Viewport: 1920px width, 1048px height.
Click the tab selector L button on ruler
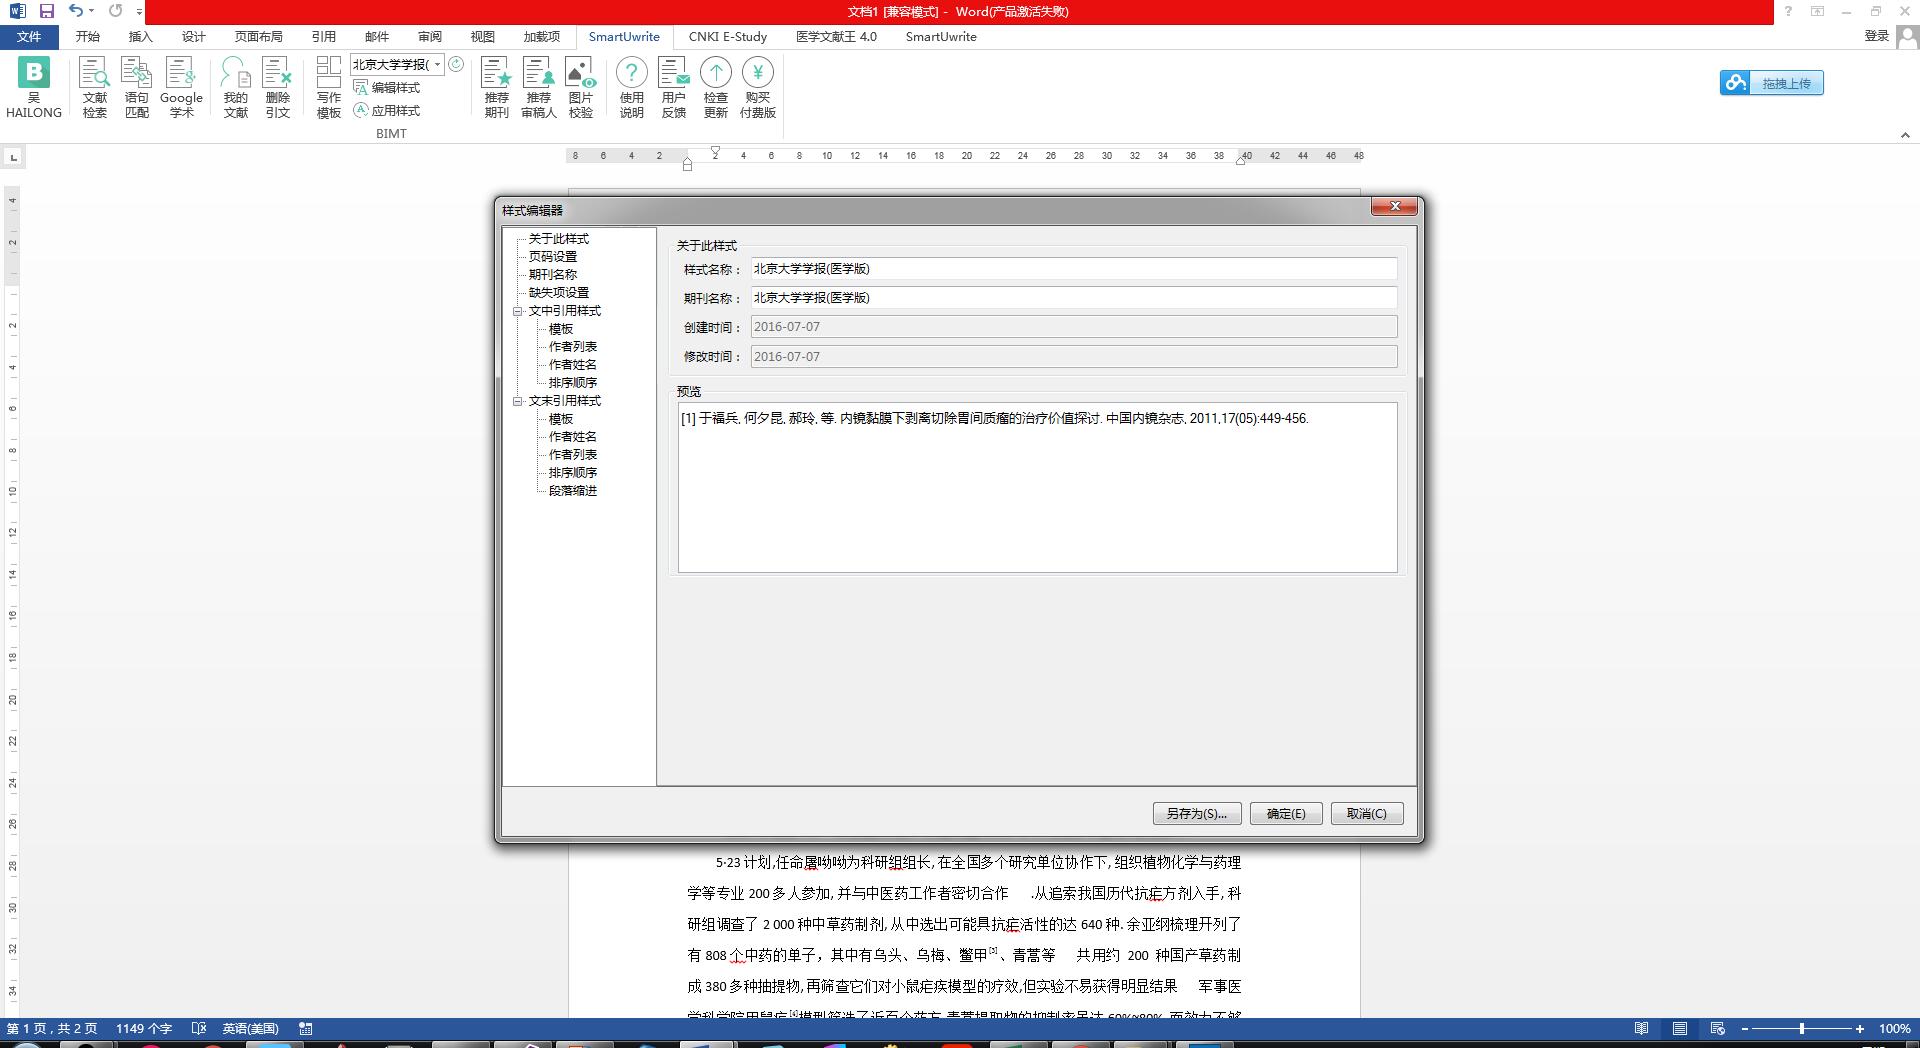pos(13,157)
